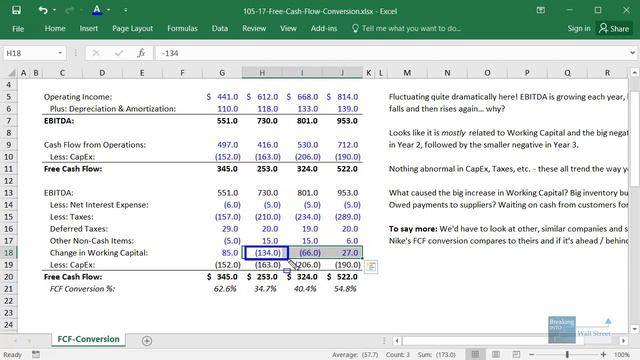Image resolution: width=640 pixels, height=360 pixels.
Task: Select the Operating Income label cell
Action: tap(78, 97)
